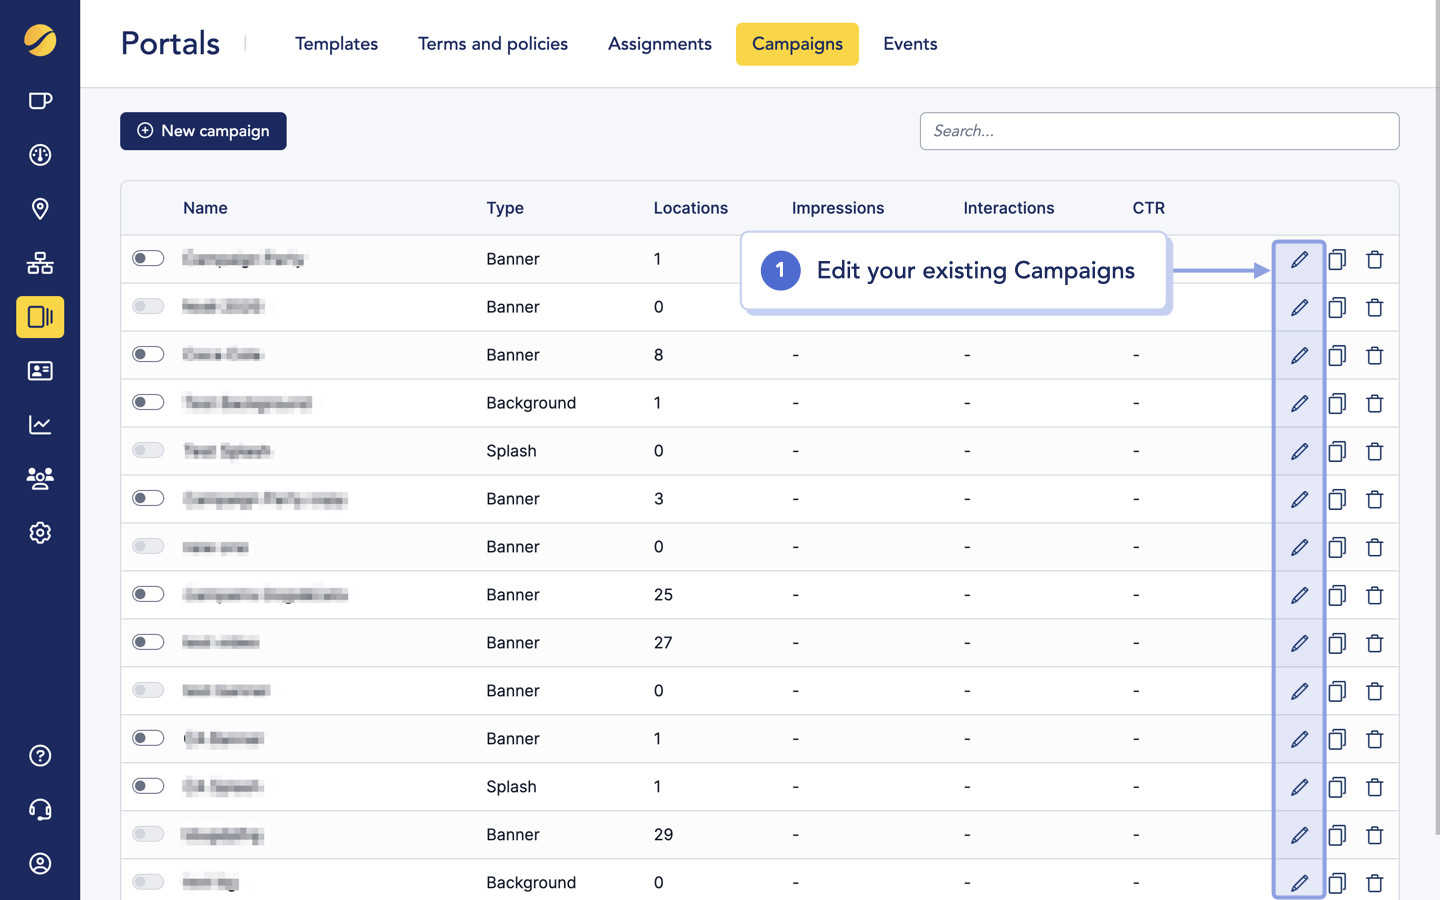Toggle switch for the 25-location Banner campaign
The image size is (1440, 900).
click(148, 595)
